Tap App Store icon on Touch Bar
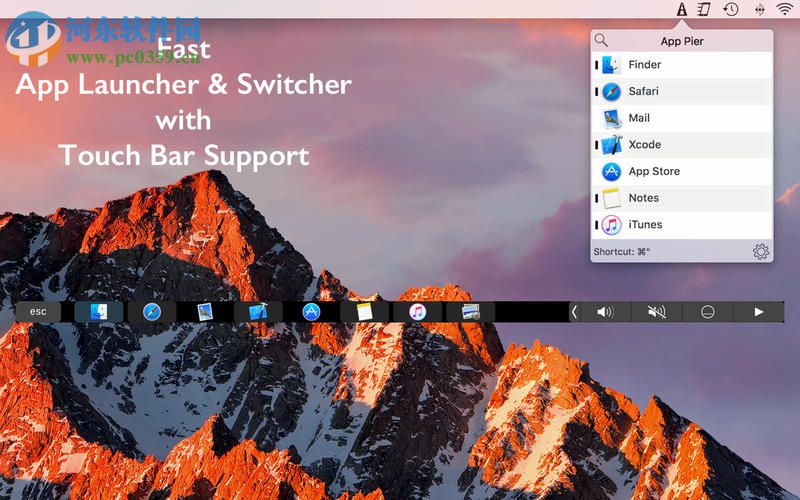This screenshot has height=500, width=800. pyautogui.click(x=311, y=312)
